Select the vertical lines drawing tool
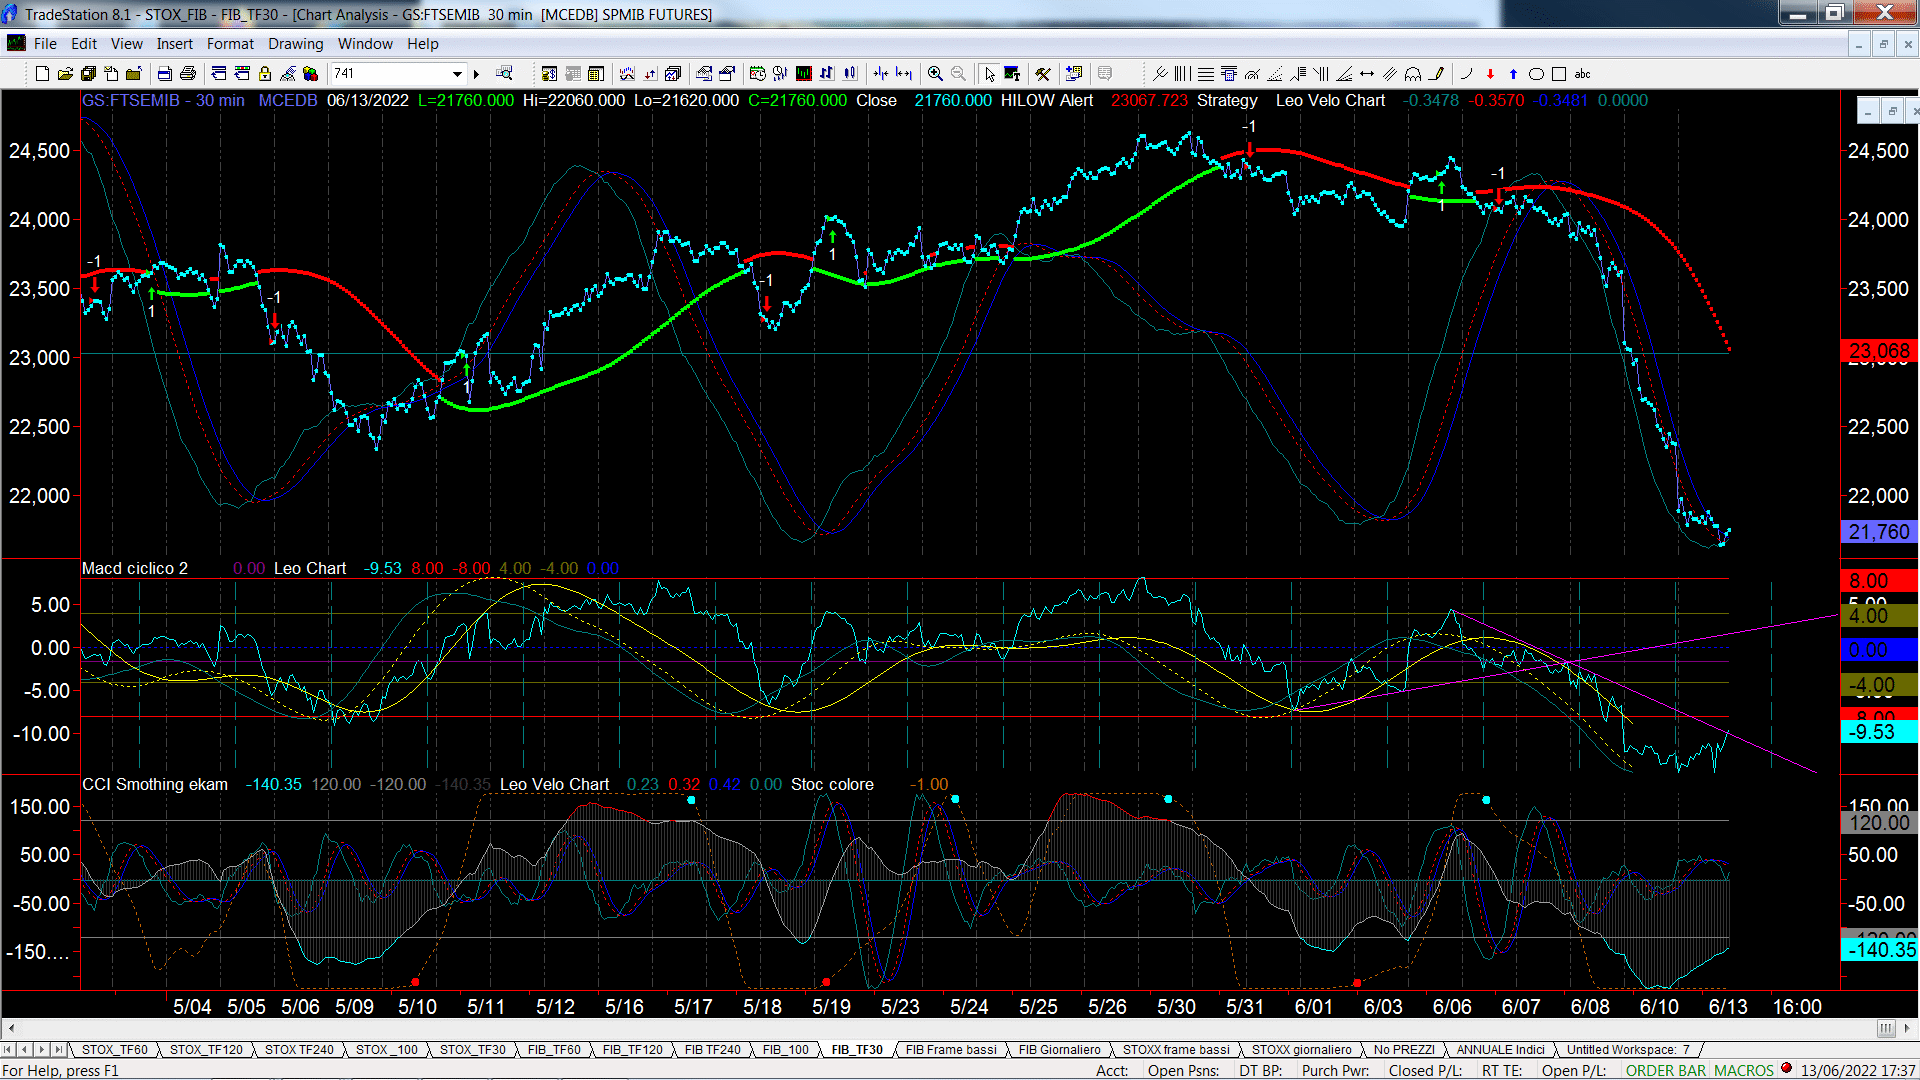The image size is (1920, 1080). tap(1182, 73)
